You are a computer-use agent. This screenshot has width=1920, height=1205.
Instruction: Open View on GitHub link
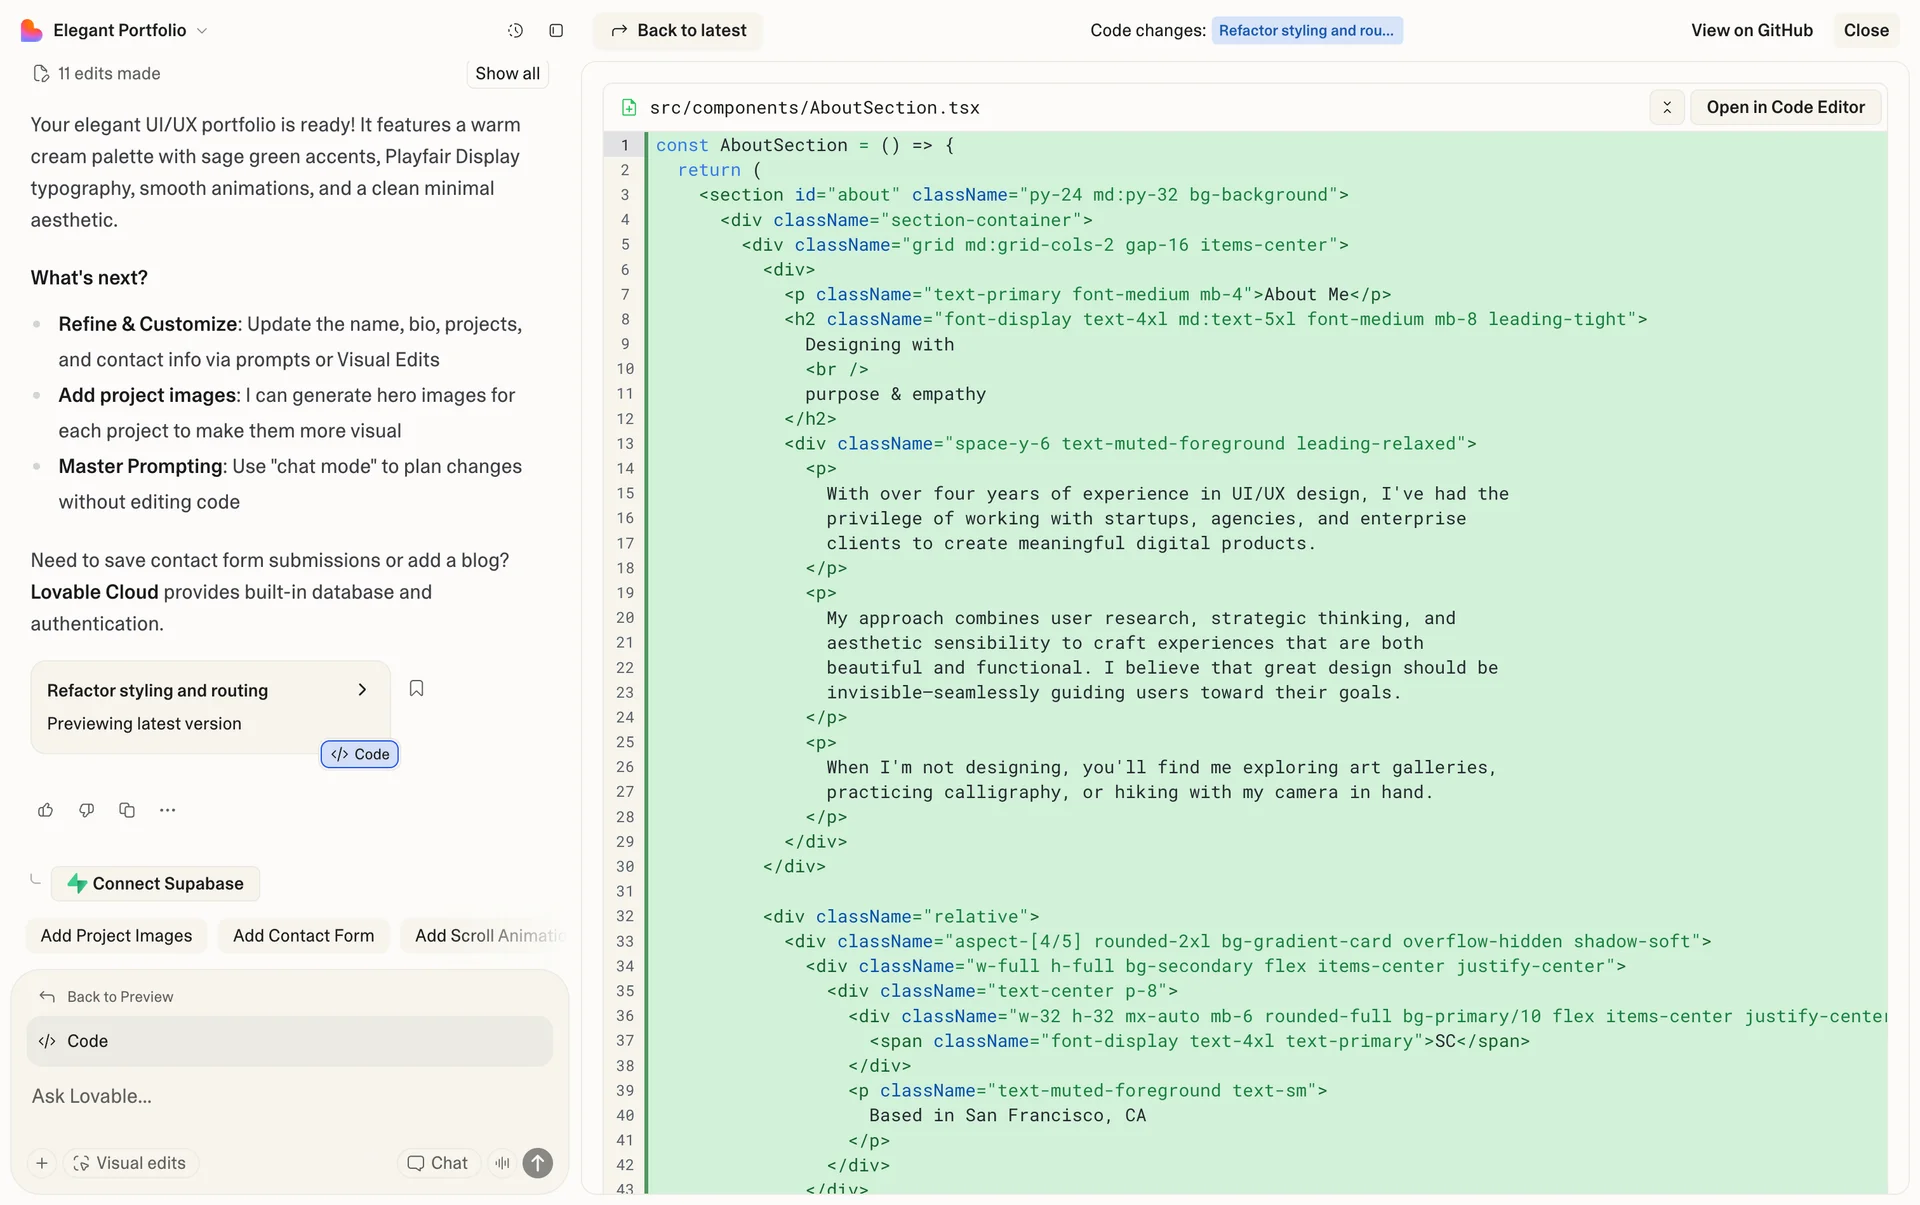coord(1751,31)
